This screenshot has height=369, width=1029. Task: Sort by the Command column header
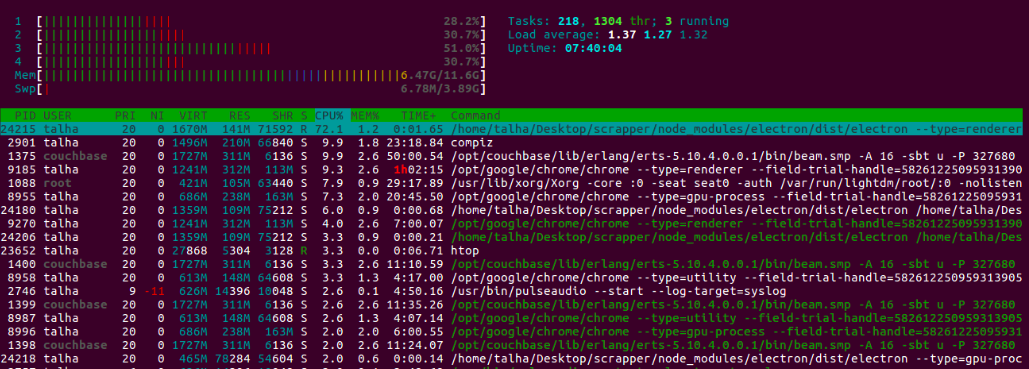click(475, 116)
